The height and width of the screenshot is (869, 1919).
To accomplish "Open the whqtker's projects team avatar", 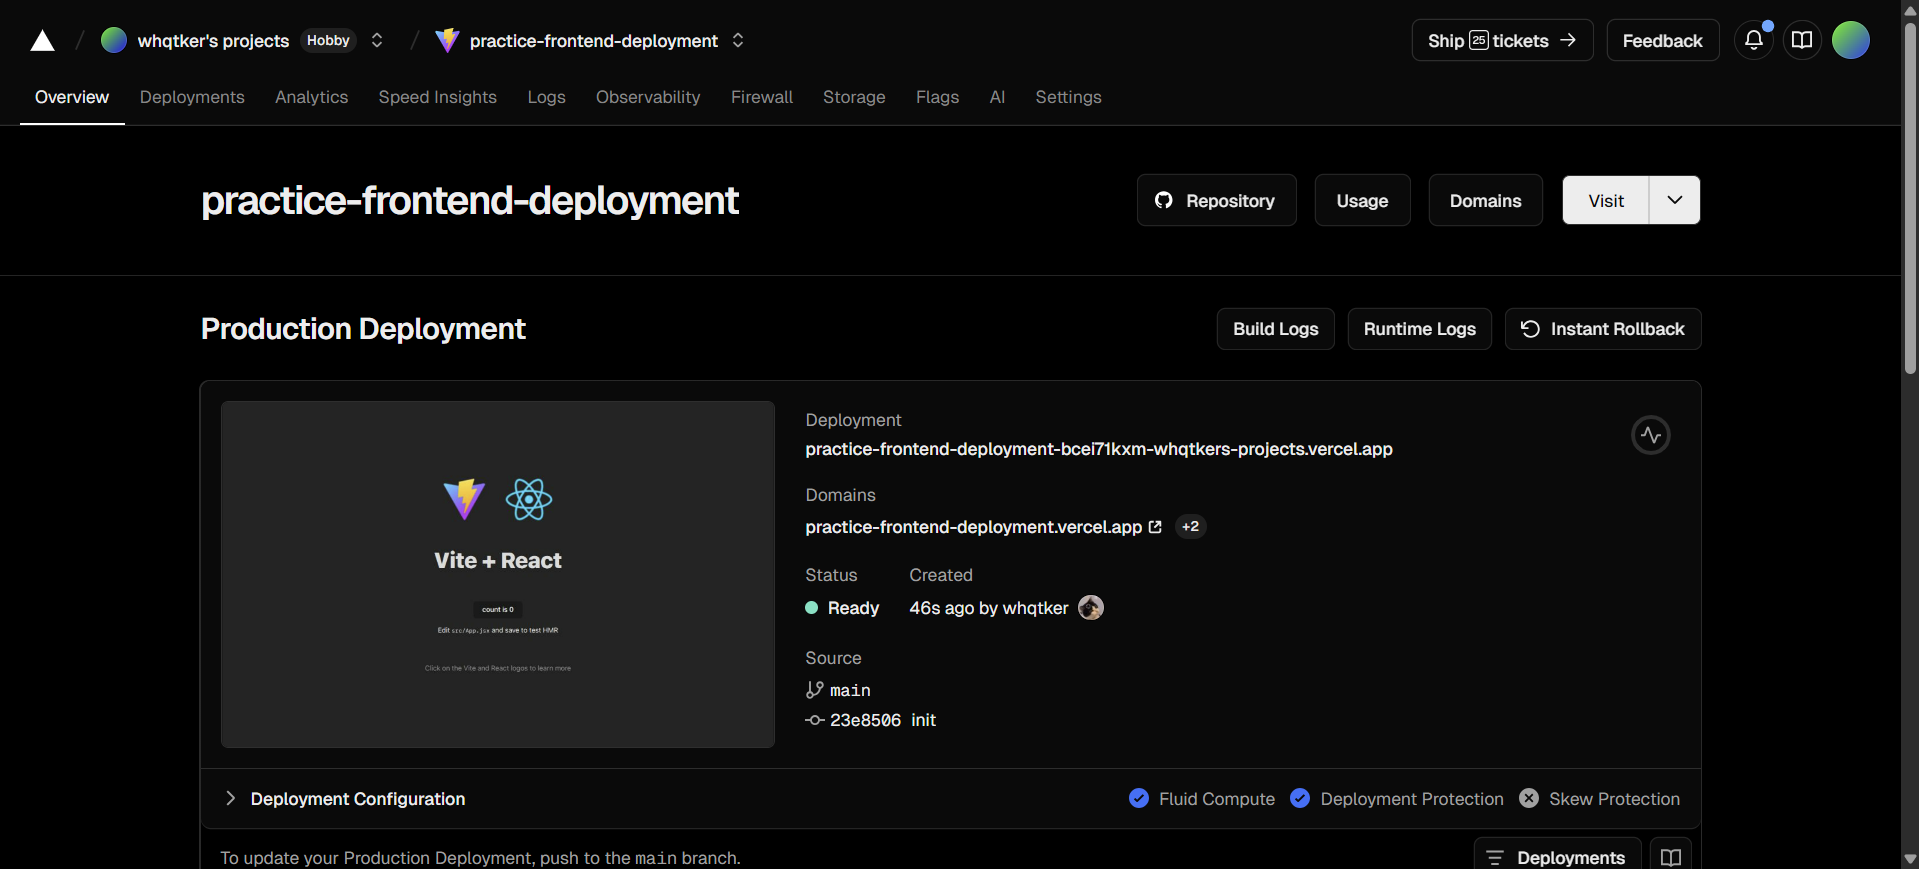I will 114,40.
